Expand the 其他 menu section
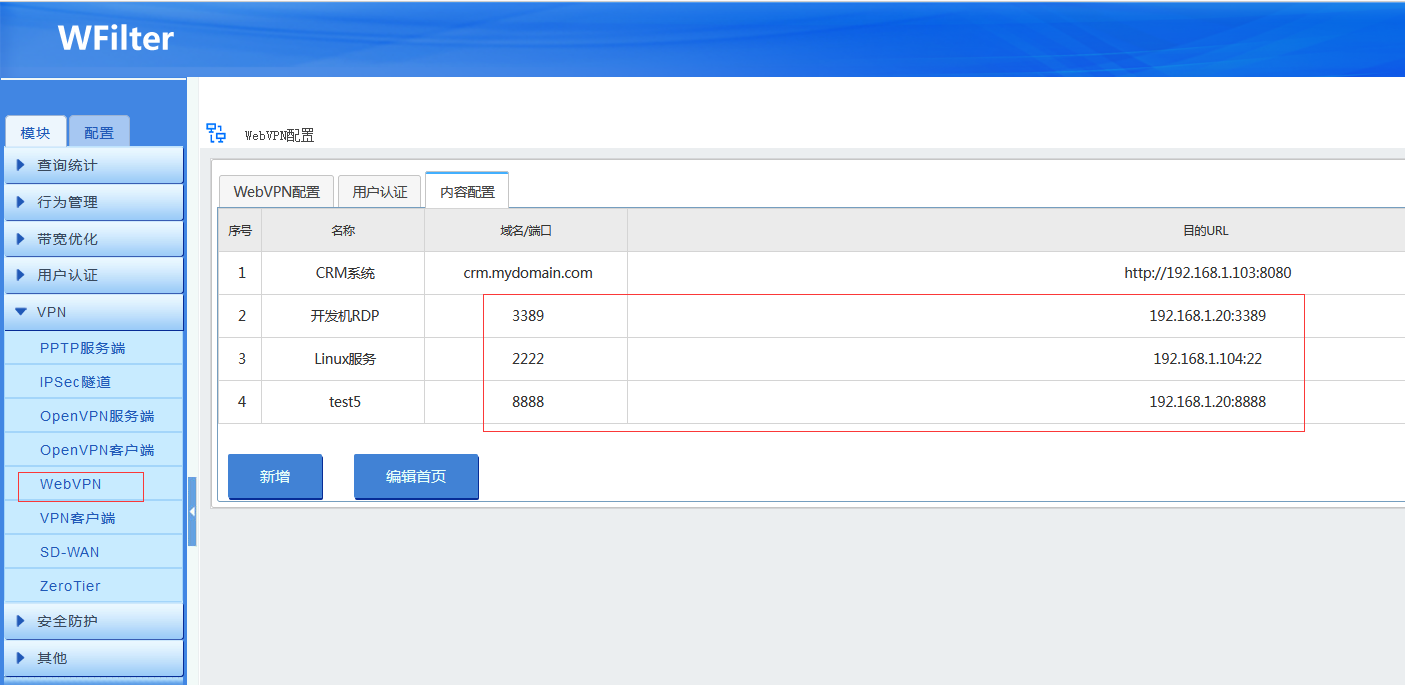The height and width of the screenshot is (685, 1405). pos(93,658)
